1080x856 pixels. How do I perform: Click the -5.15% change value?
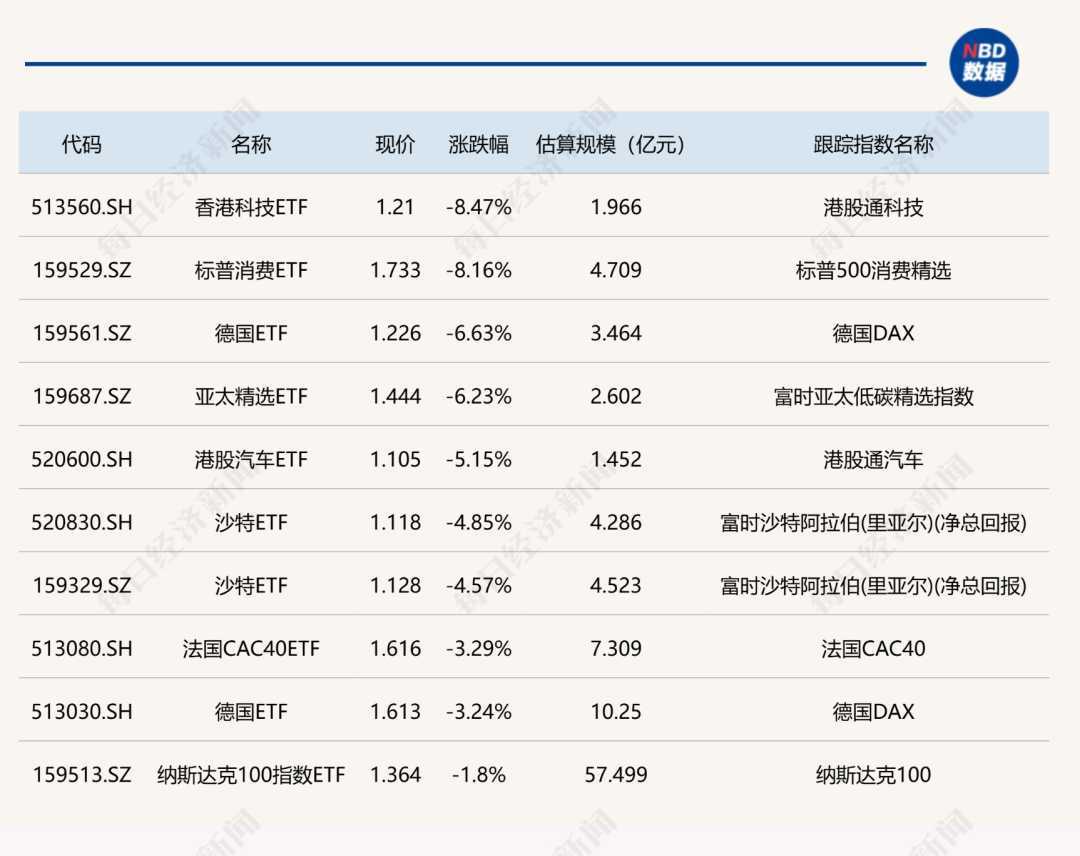point(478,459)
